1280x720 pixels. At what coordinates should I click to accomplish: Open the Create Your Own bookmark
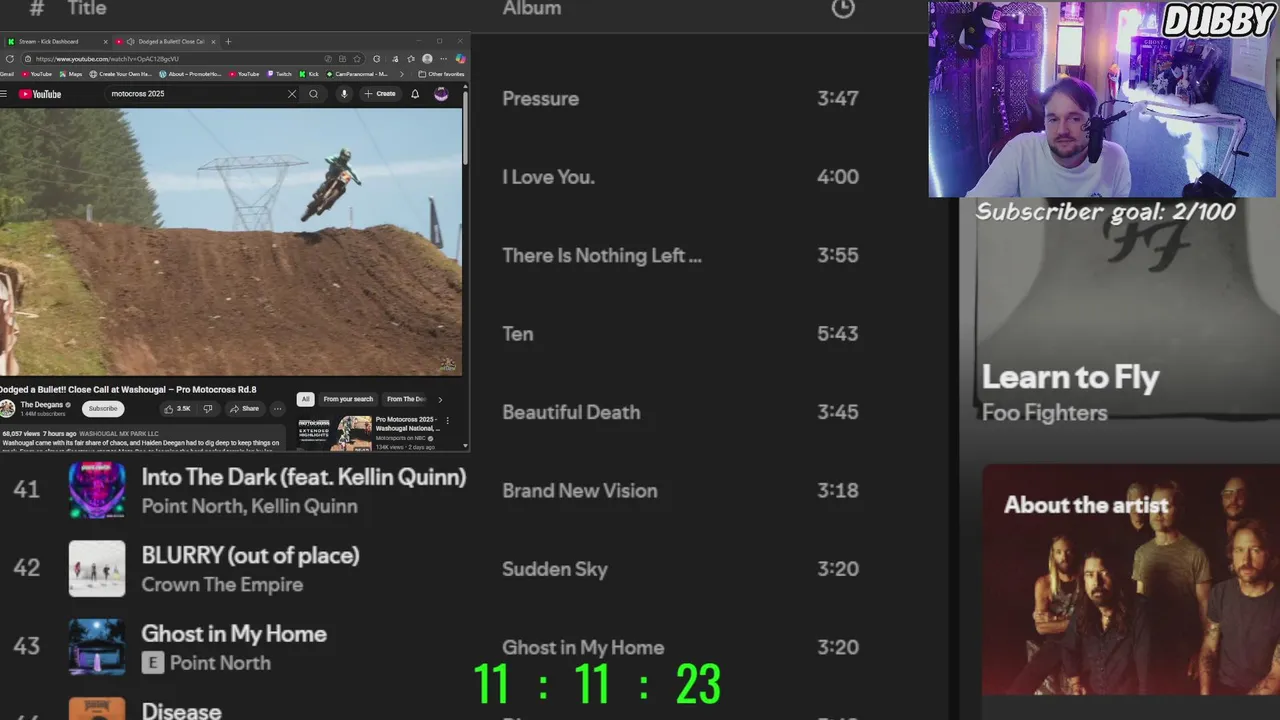[120, 74]
